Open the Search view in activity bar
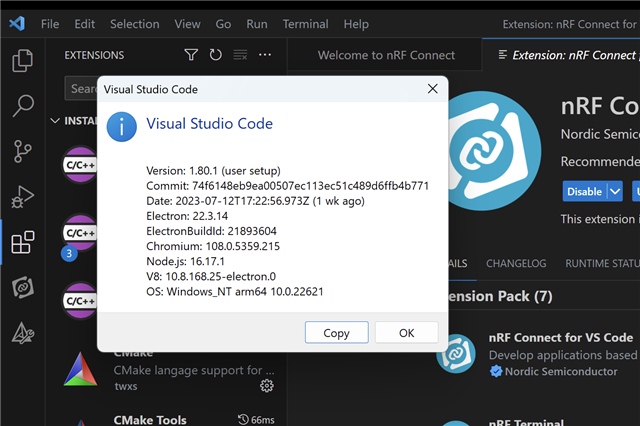 coord(22,106)
